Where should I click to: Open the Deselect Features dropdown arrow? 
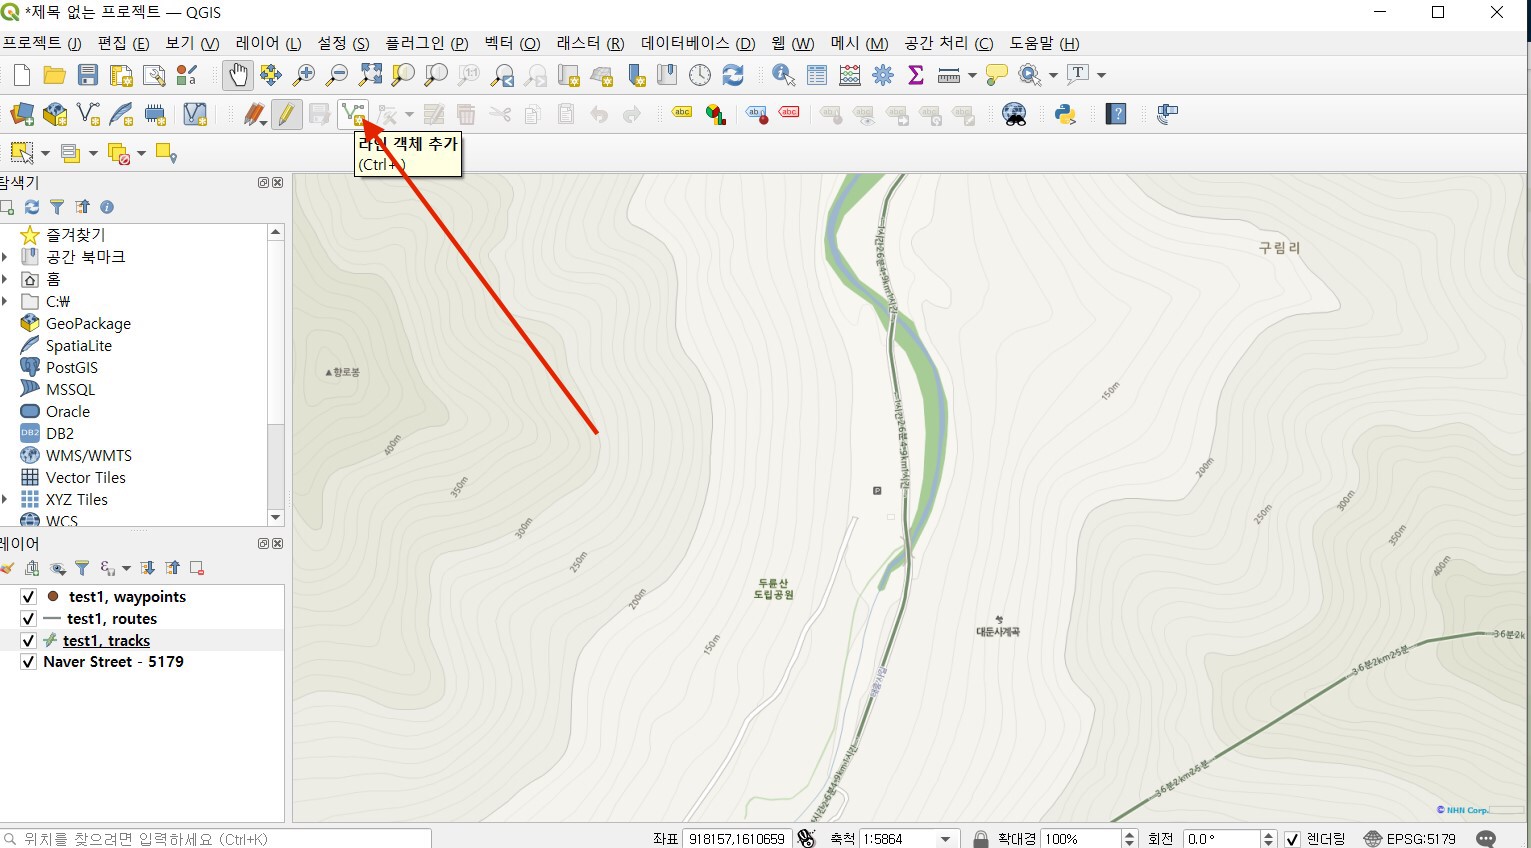click(141, 154)
